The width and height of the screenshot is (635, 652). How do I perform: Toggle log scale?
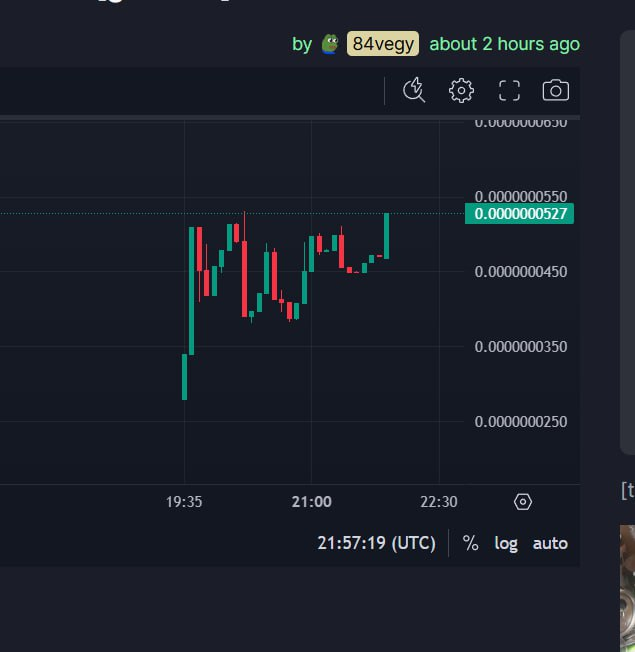pos(506,543)
